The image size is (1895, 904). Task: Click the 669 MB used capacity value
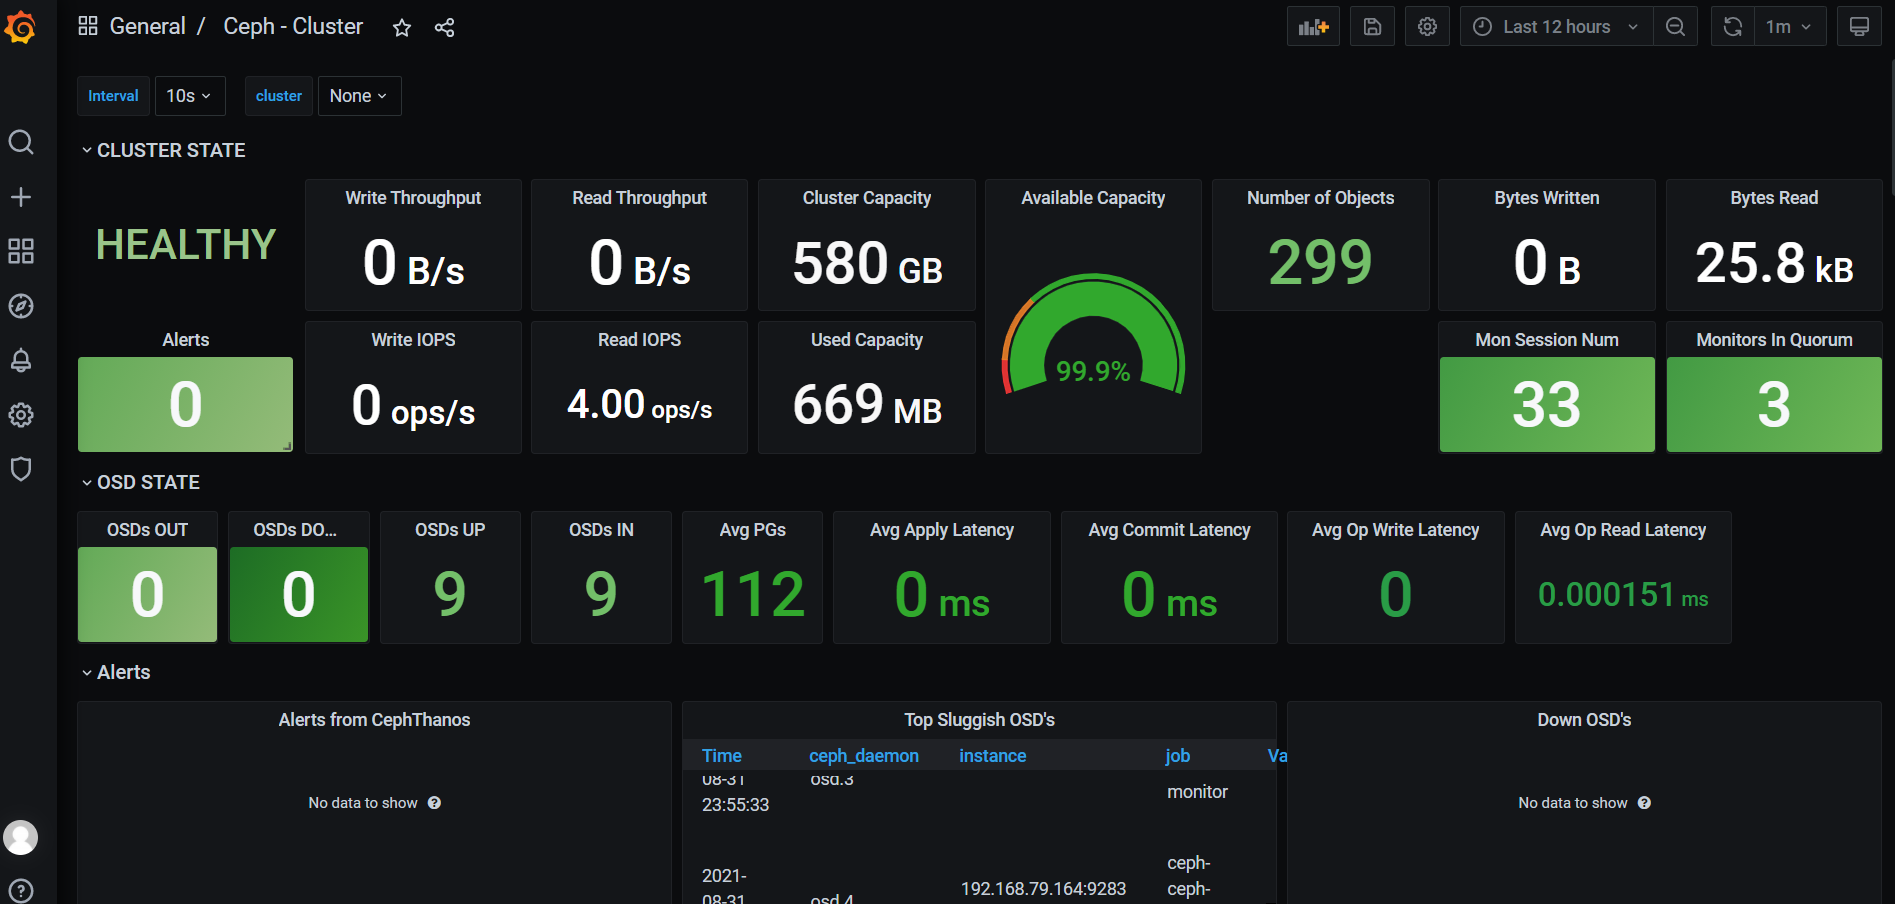tap(867, 405)
